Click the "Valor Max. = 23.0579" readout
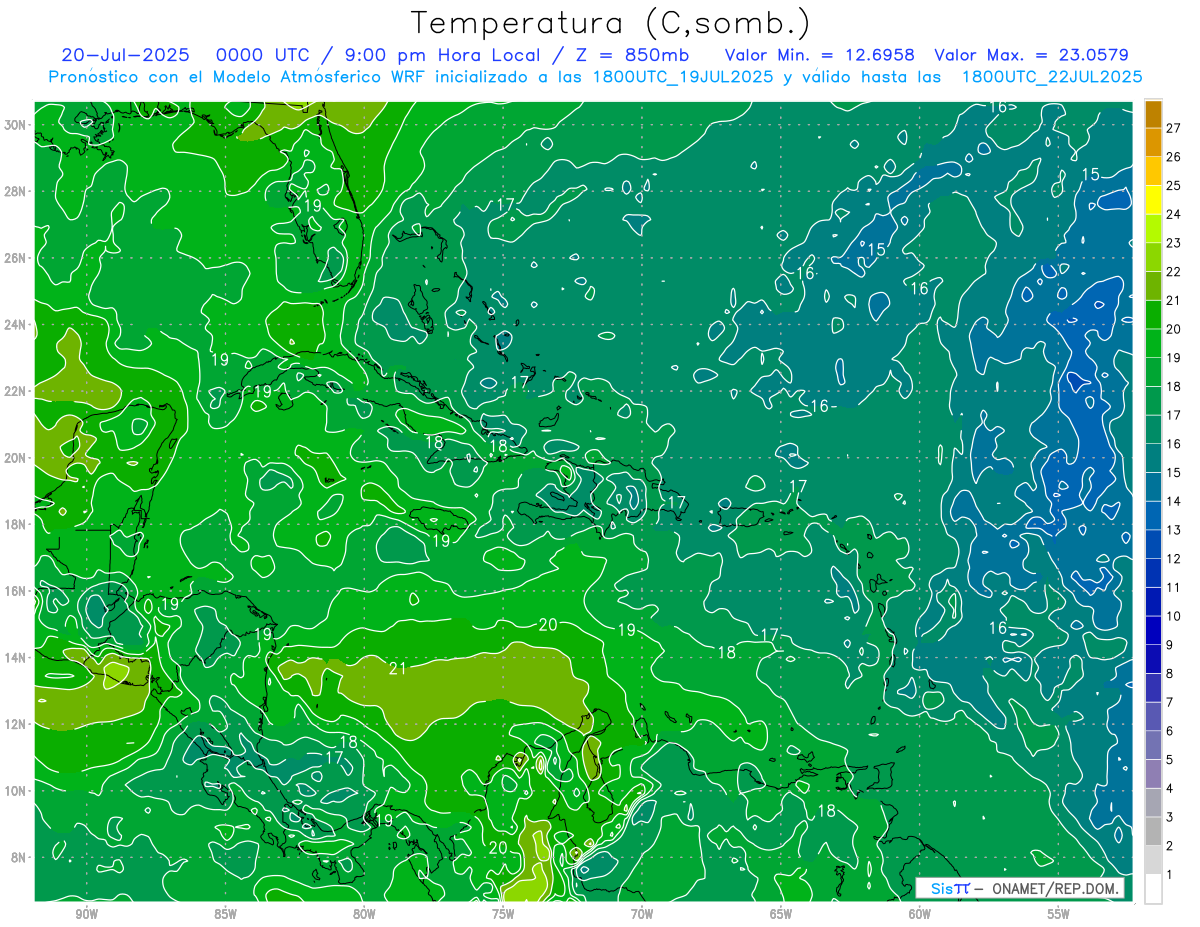The image size is (1200, 927). (x=1031, y=55)
